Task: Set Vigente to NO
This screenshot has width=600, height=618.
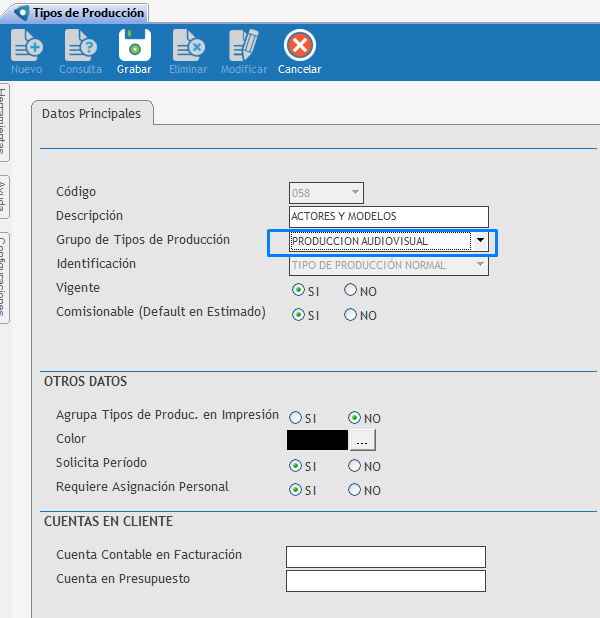Action: (351, 290)
